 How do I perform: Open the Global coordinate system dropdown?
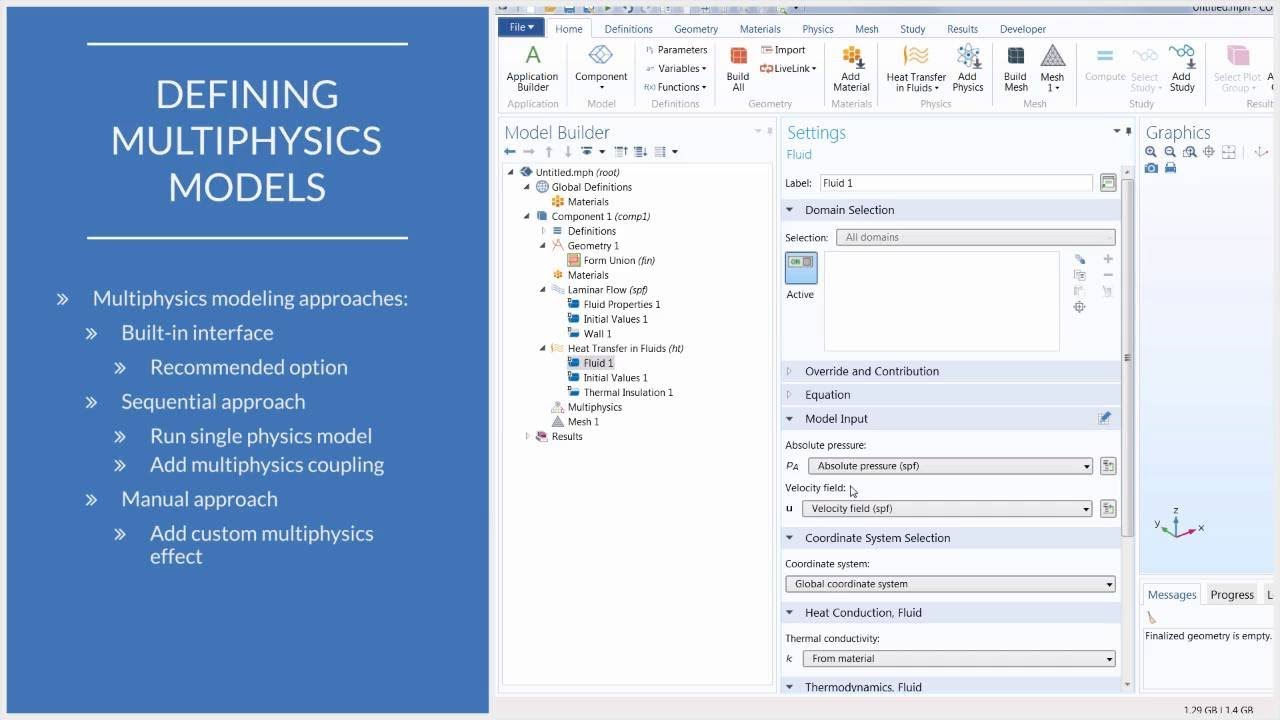point(950,584)
